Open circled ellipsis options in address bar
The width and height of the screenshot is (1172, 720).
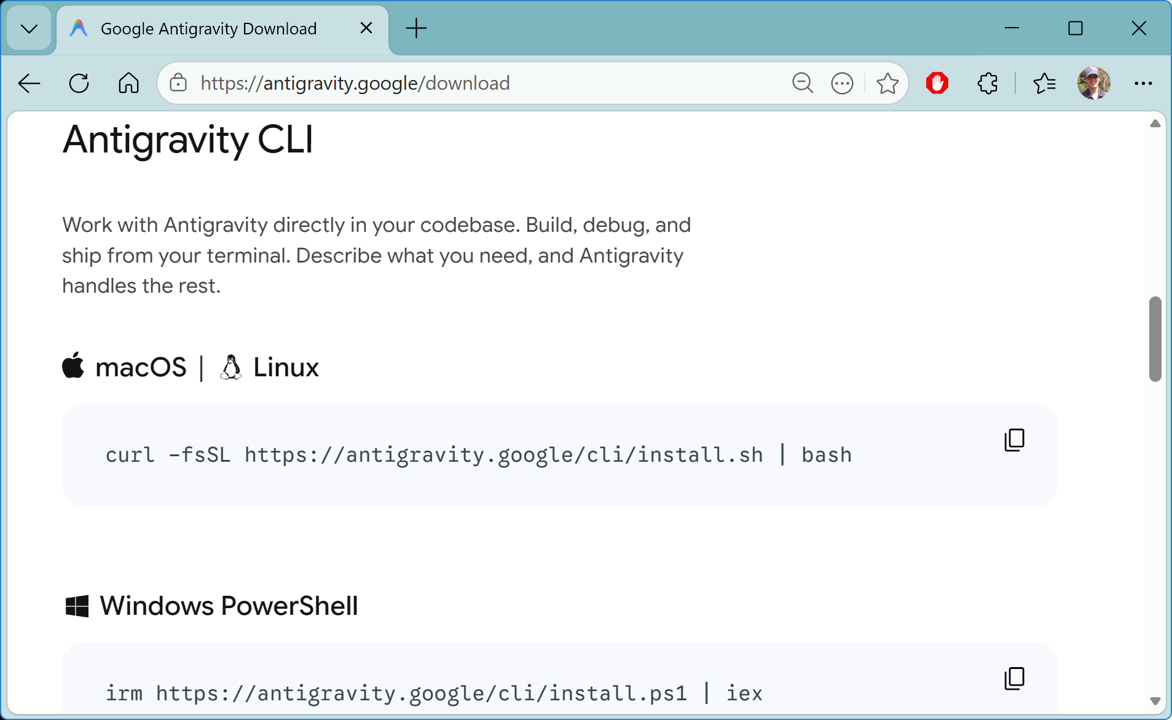tap(842, 83)
